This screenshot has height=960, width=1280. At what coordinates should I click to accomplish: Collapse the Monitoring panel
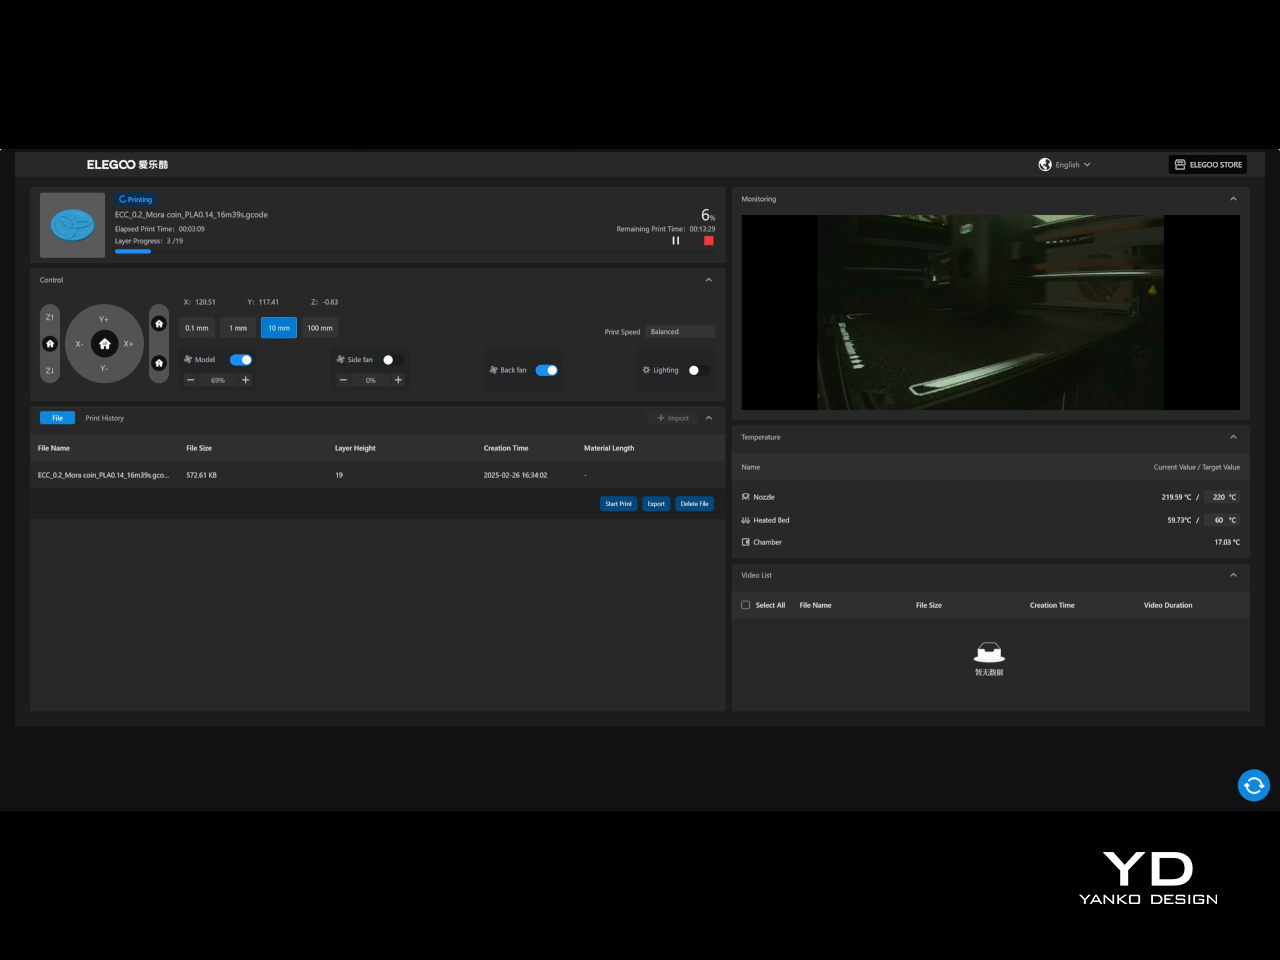click(1233, 199)
